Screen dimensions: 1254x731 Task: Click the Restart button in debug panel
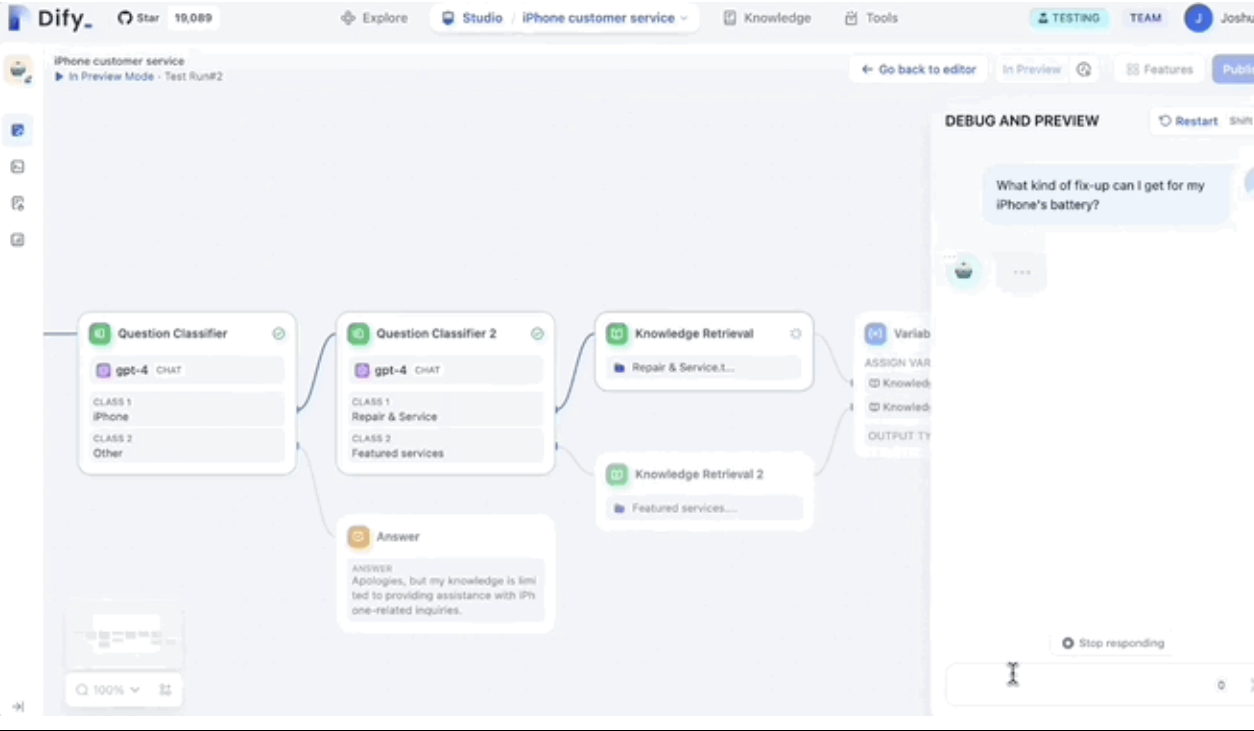1188,121
